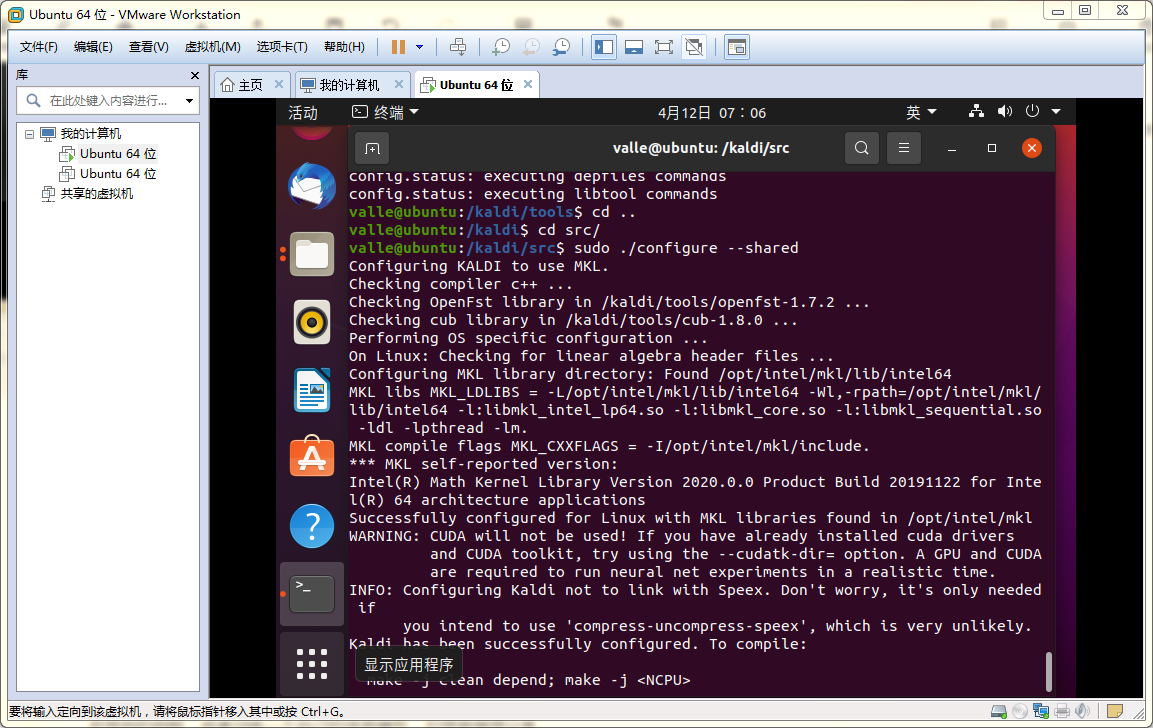Open a new tab in the terminal
Image resolution: width=1153 pixels, height=728 pixels.
pos(373,149)
